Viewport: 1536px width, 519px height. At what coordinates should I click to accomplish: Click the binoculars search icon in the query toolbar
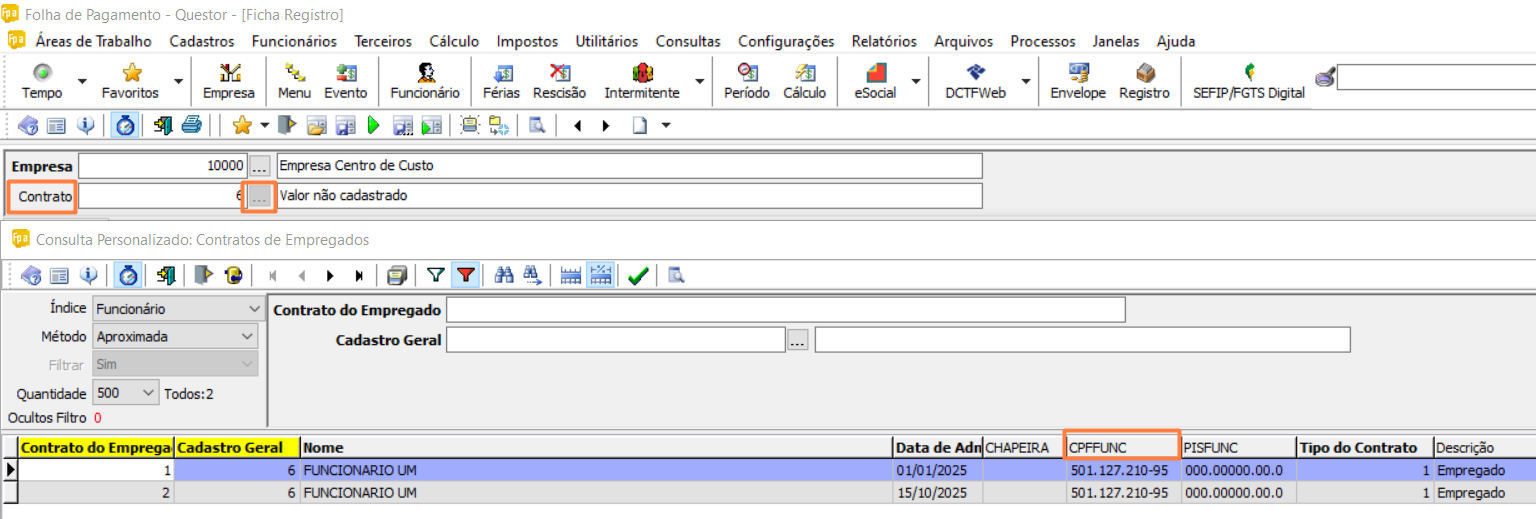[504, 275]
